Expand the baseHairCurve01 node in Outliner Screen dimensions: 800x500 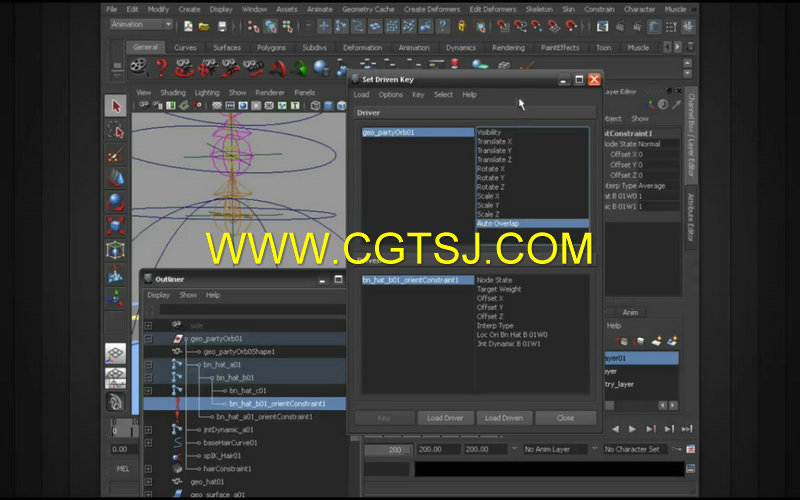148,442
